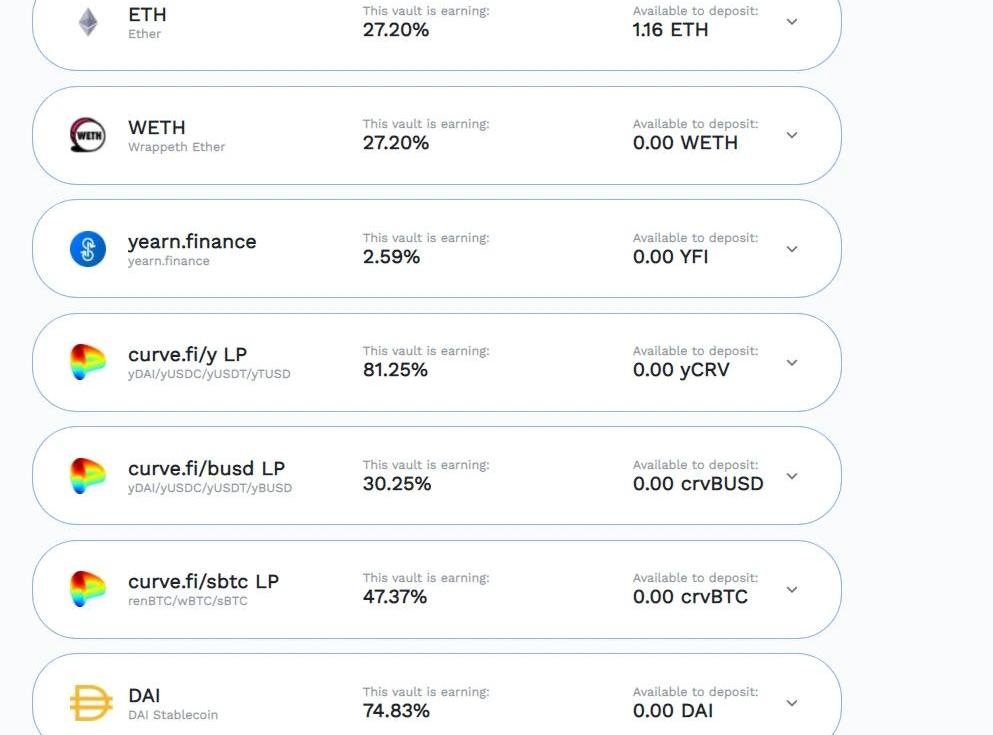Click the 81.25% earning rate value
The image size is (993, 735).
[395, 370]
